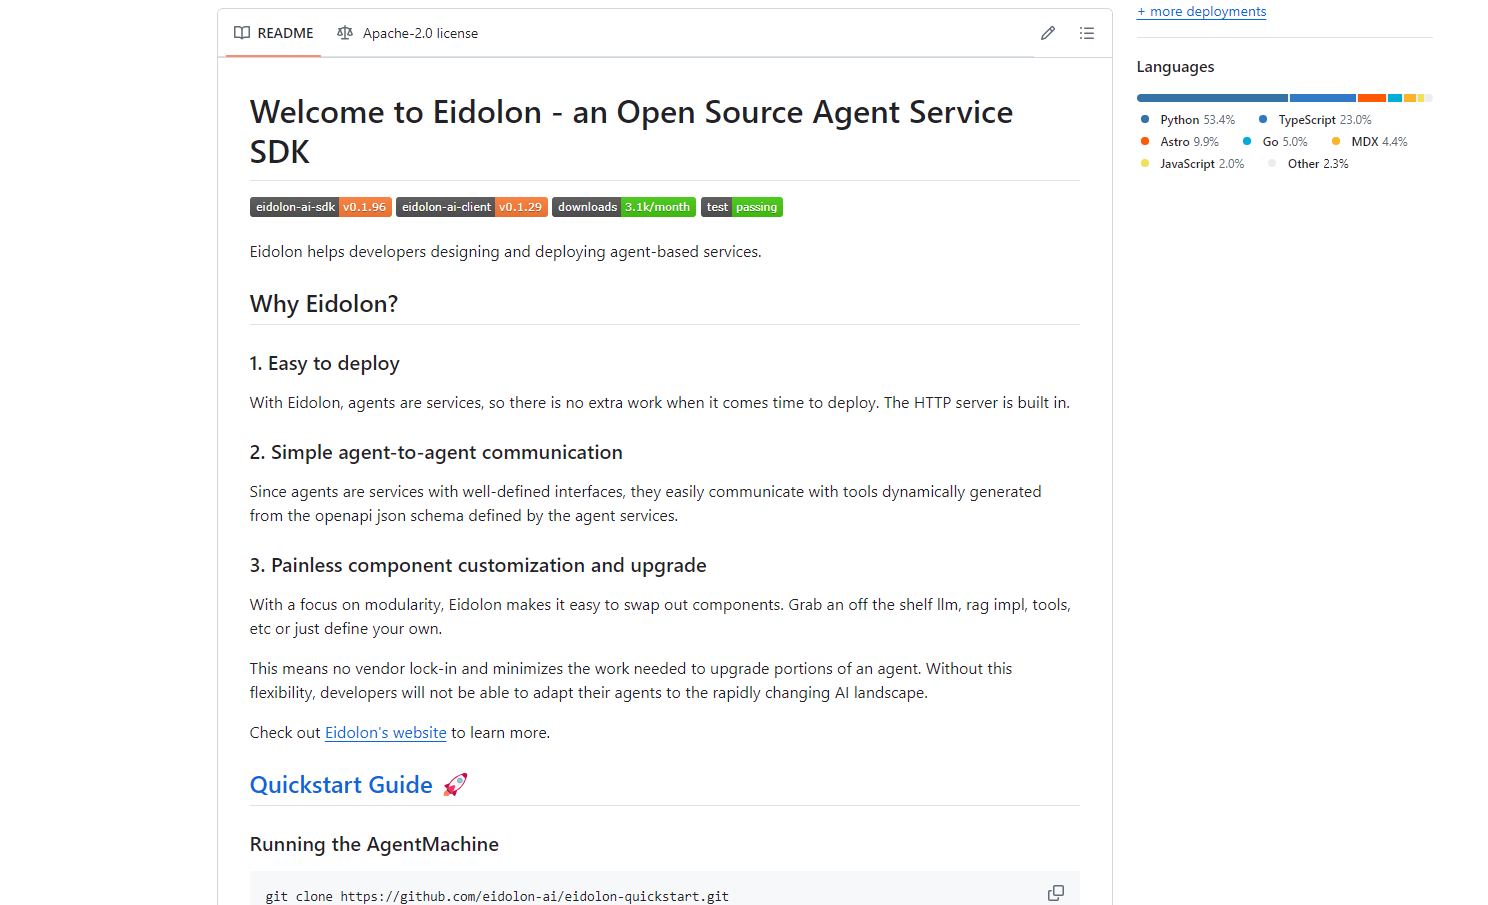Viewport: 1488px width, 905px height.
Task: Open the eidolon-ai-client version badge
Action: click(x=471, y=207)
